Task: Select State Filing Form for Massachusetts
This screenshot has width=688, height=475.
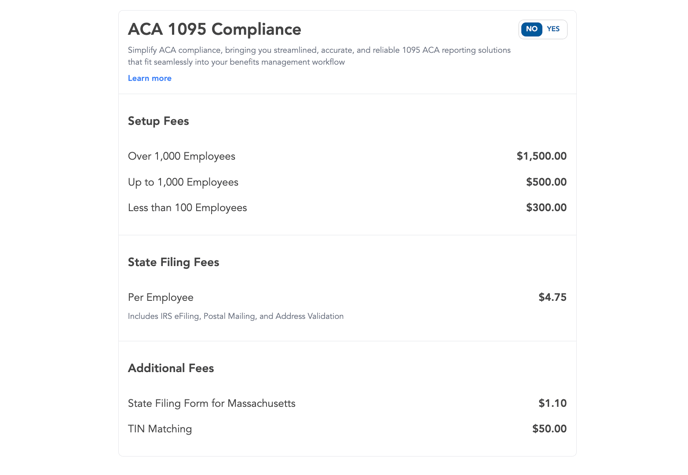Action: click(211, 403)
